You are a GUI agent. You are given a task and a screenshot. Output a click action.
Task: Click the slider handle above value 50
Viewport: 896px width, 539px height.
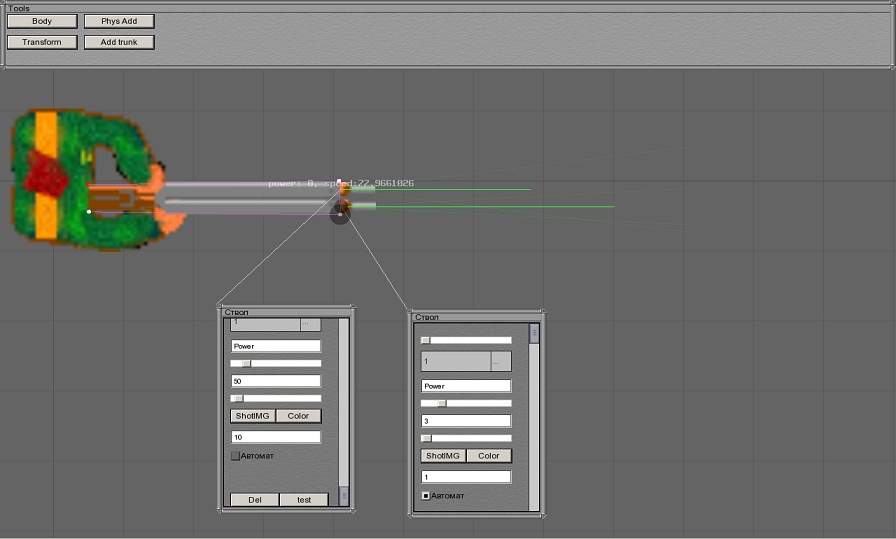247,363
